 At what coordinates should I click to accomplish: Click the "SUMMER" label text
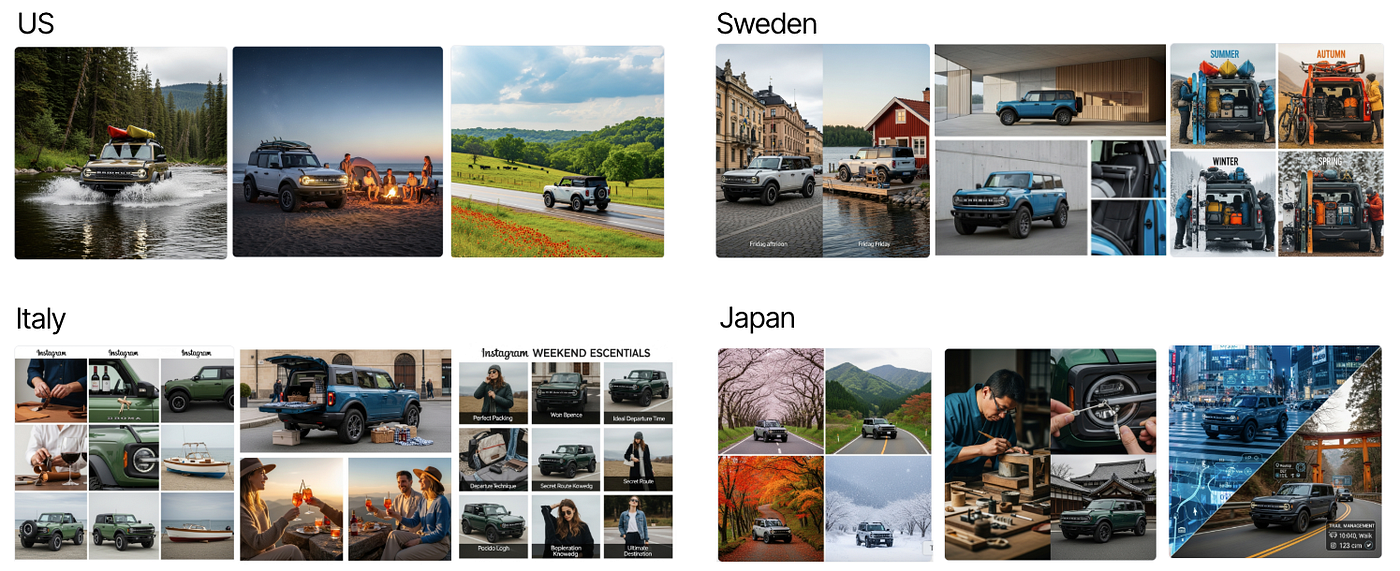click(x=1224, y=54)
